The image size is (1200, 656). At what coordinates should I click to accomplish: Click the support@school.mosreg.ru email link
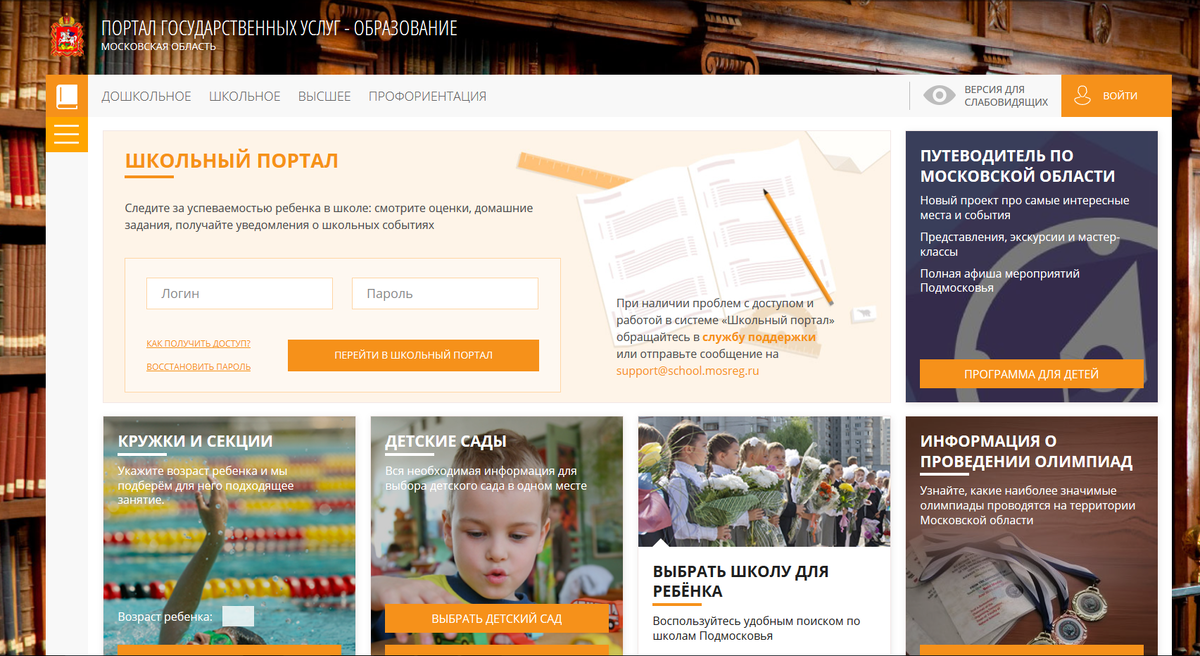(688, 370)
